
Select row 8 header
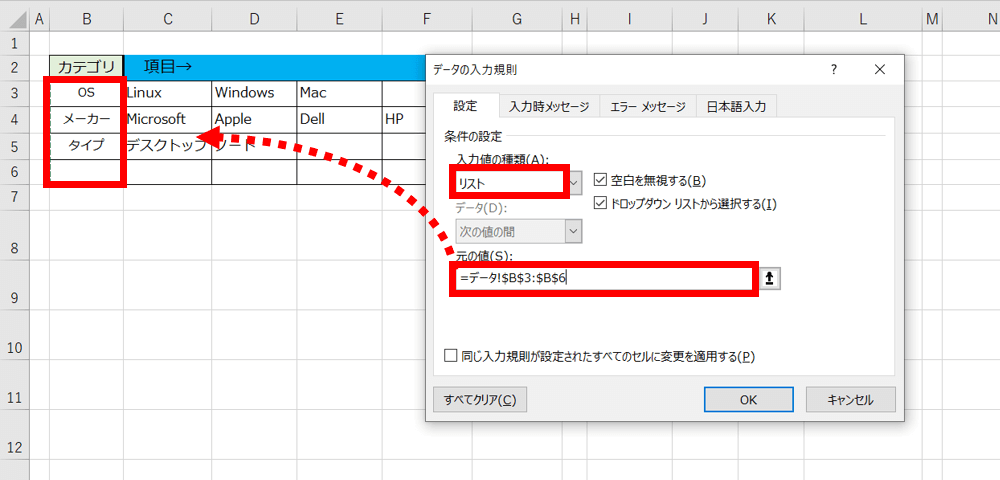tap(14, 247)
